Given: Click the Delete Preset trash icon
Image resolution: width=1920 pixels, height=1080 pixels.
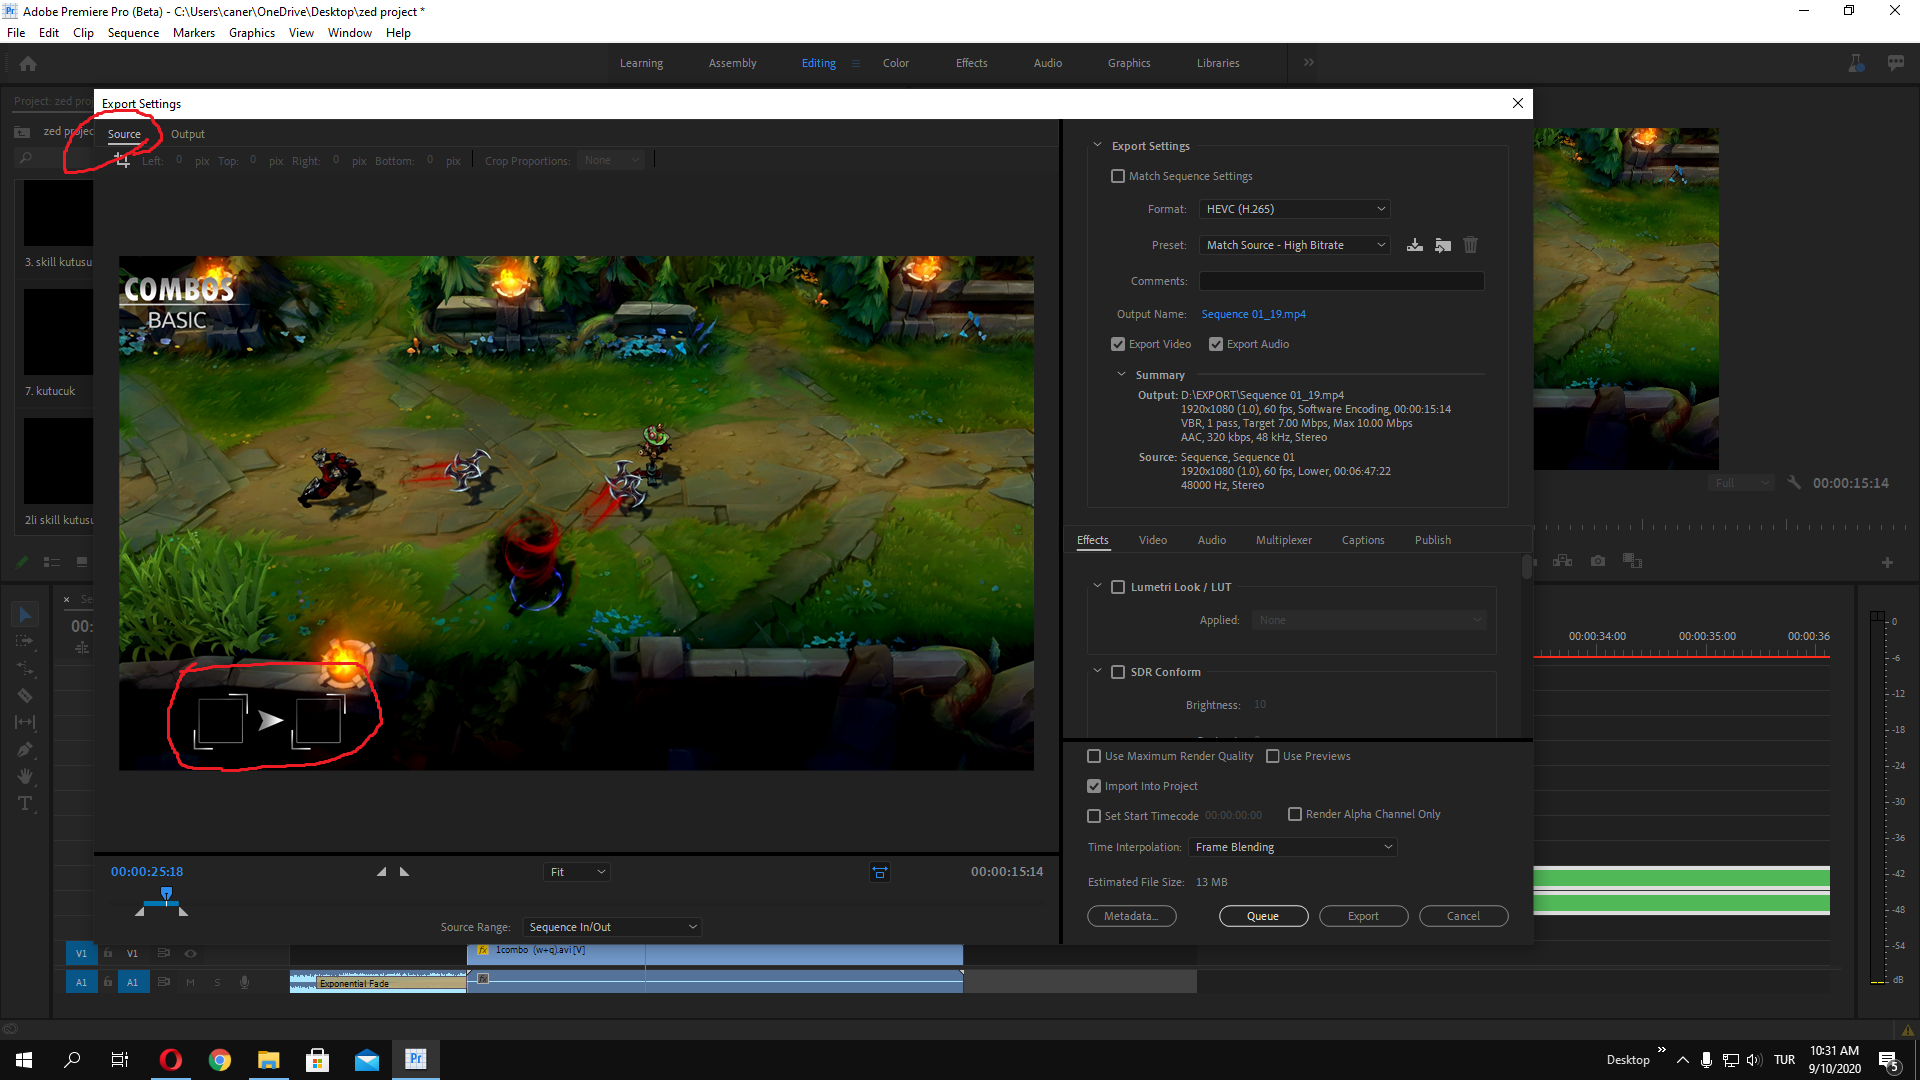Looking at the screenshot, I should pyautogui.click(x=1470, y=245).
